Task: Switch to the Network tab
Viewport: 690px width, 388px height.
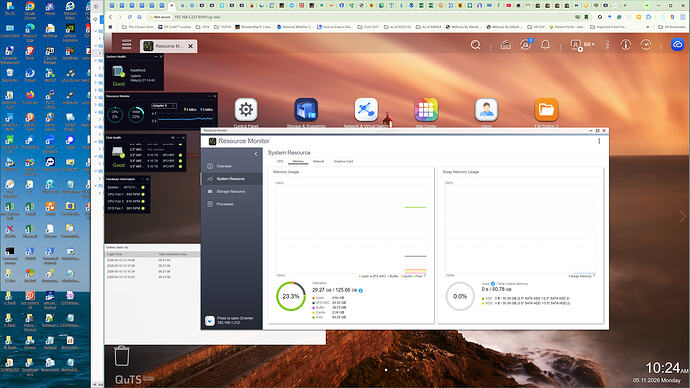Action: click(318, 161)
